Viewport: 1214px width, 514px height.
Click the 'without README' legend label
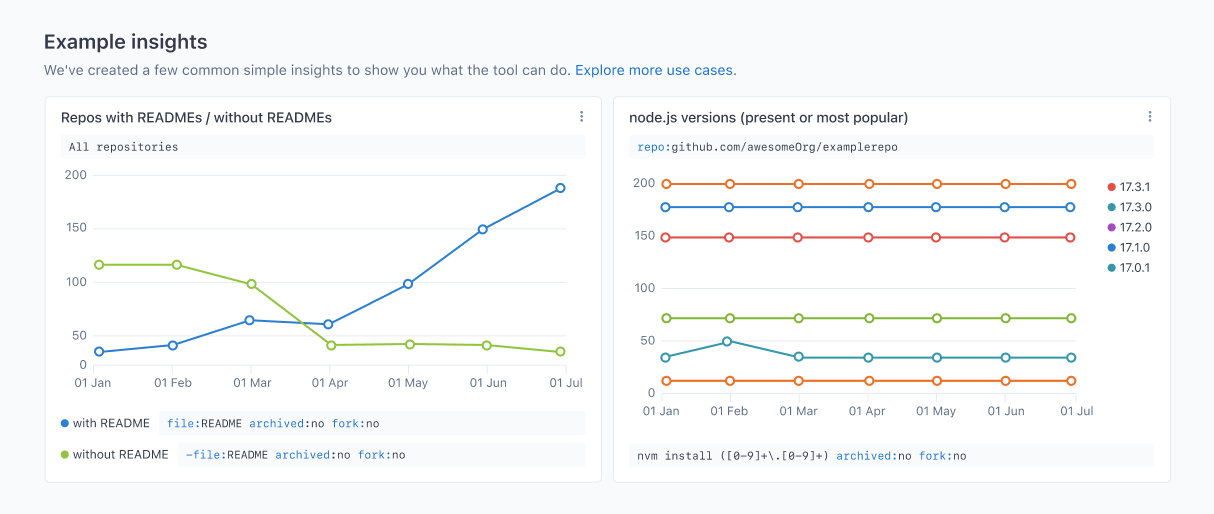click(120, 455)
